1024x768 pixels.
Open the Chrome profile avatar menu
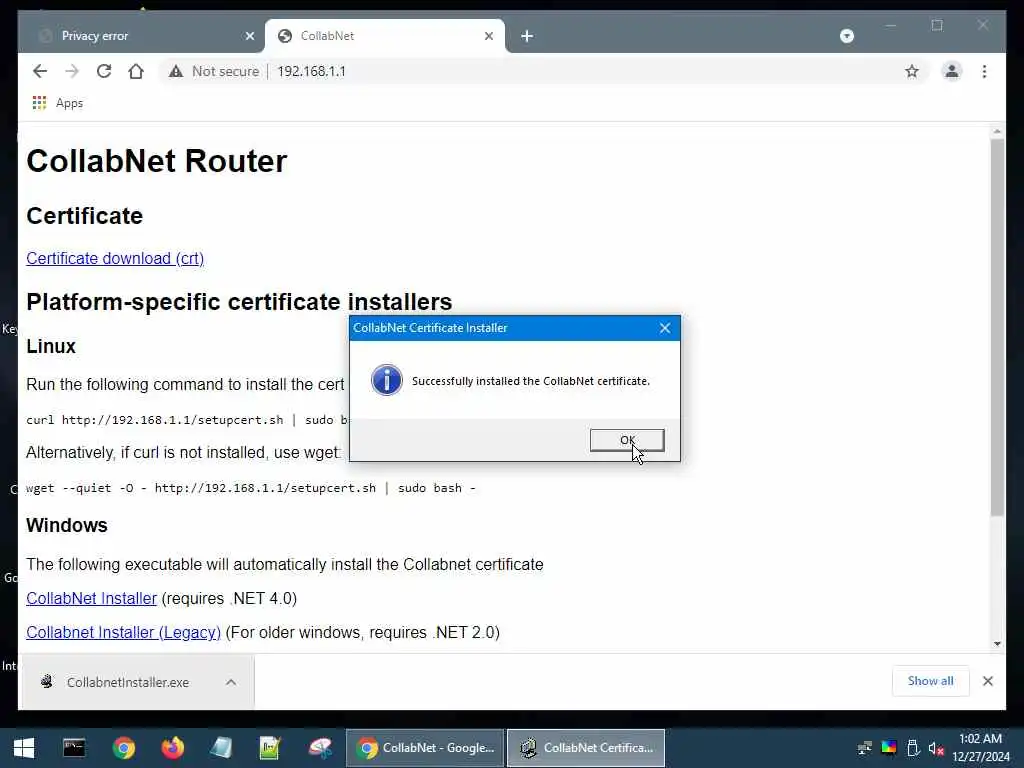952,71
